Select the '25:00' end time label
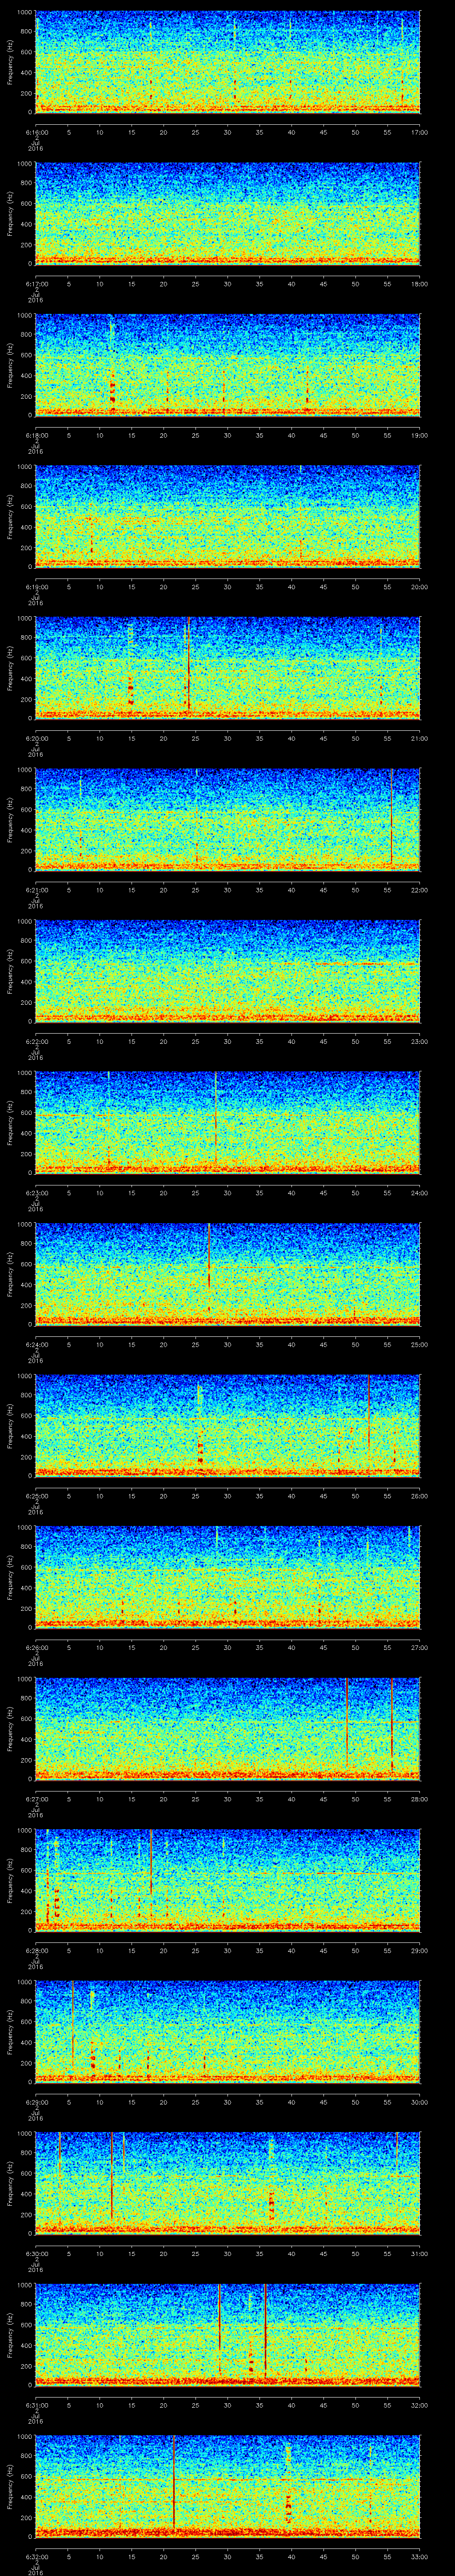 [420, 1344]
